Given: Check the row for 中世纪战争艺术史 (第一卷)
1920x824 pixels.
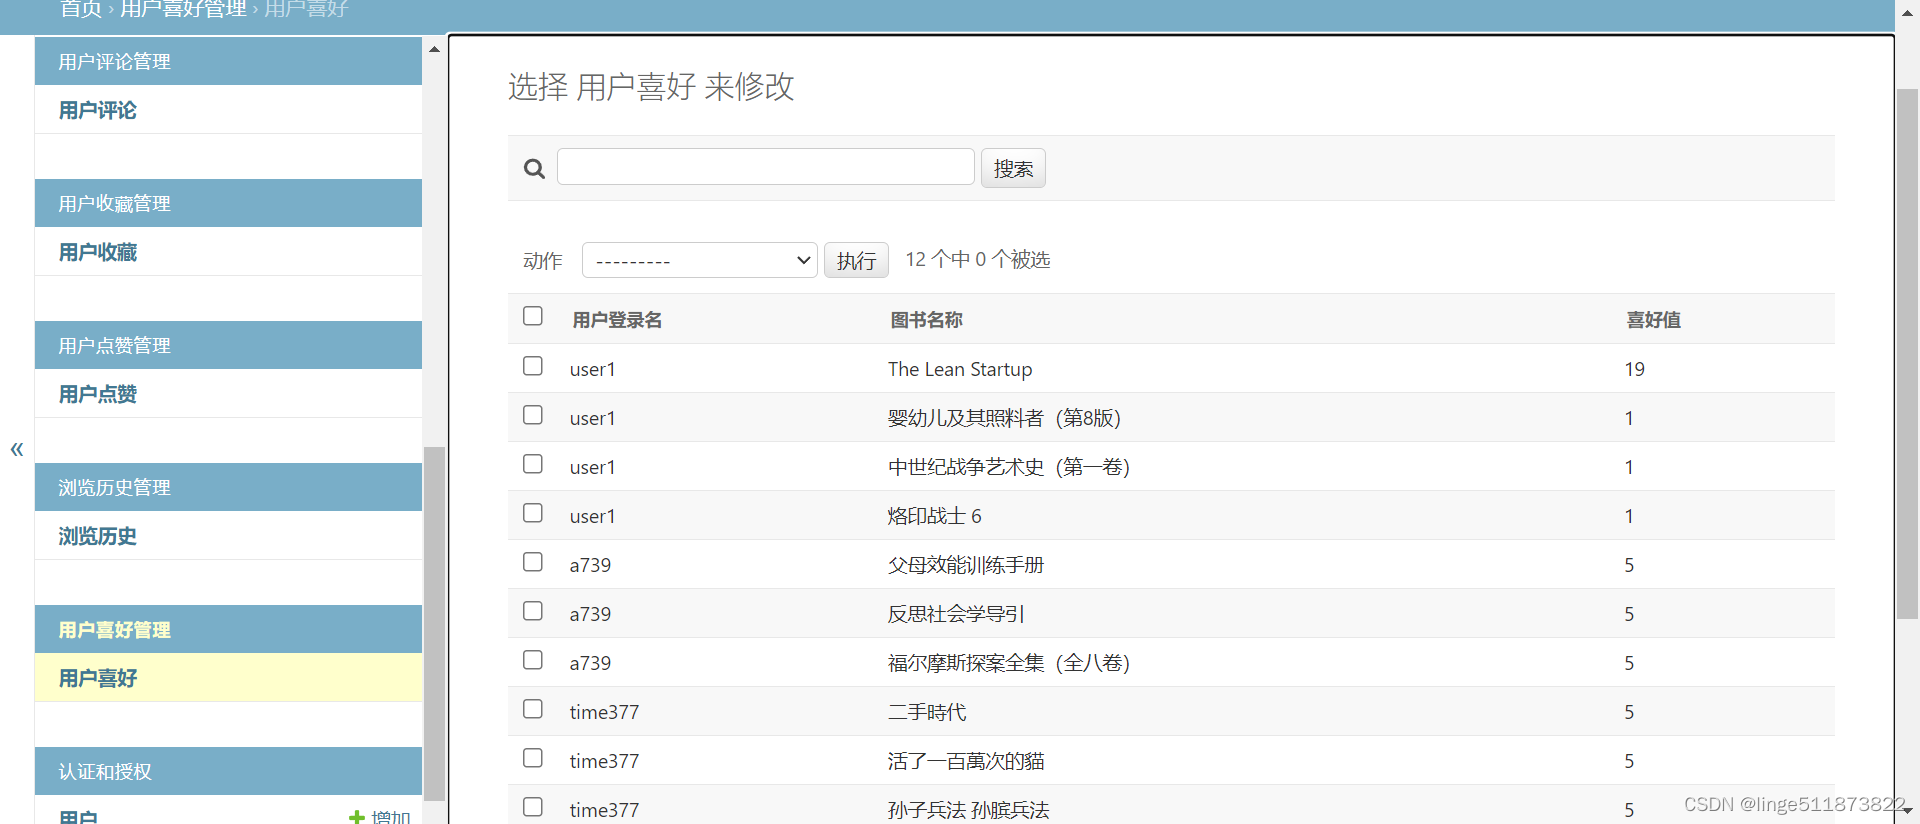Looking at the screenshot, I should click(x=533, y=464).
